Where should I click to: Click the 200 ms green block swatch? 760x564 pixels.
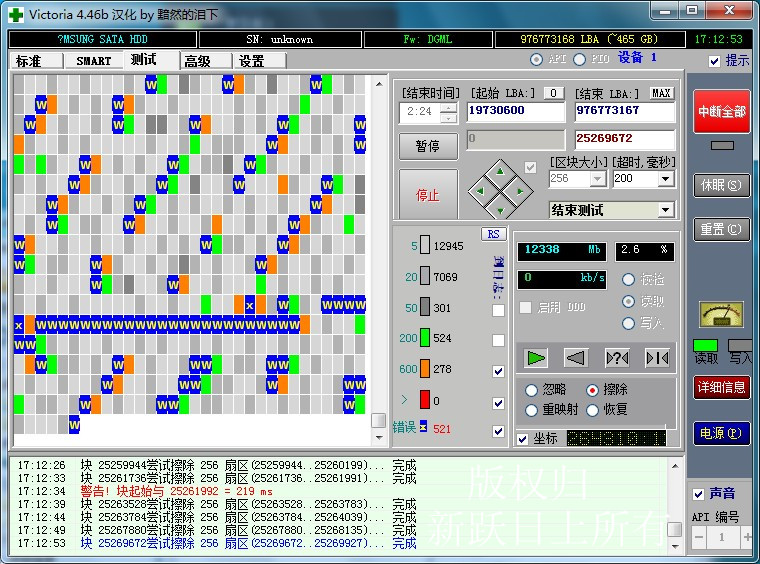tap(425, 337)
